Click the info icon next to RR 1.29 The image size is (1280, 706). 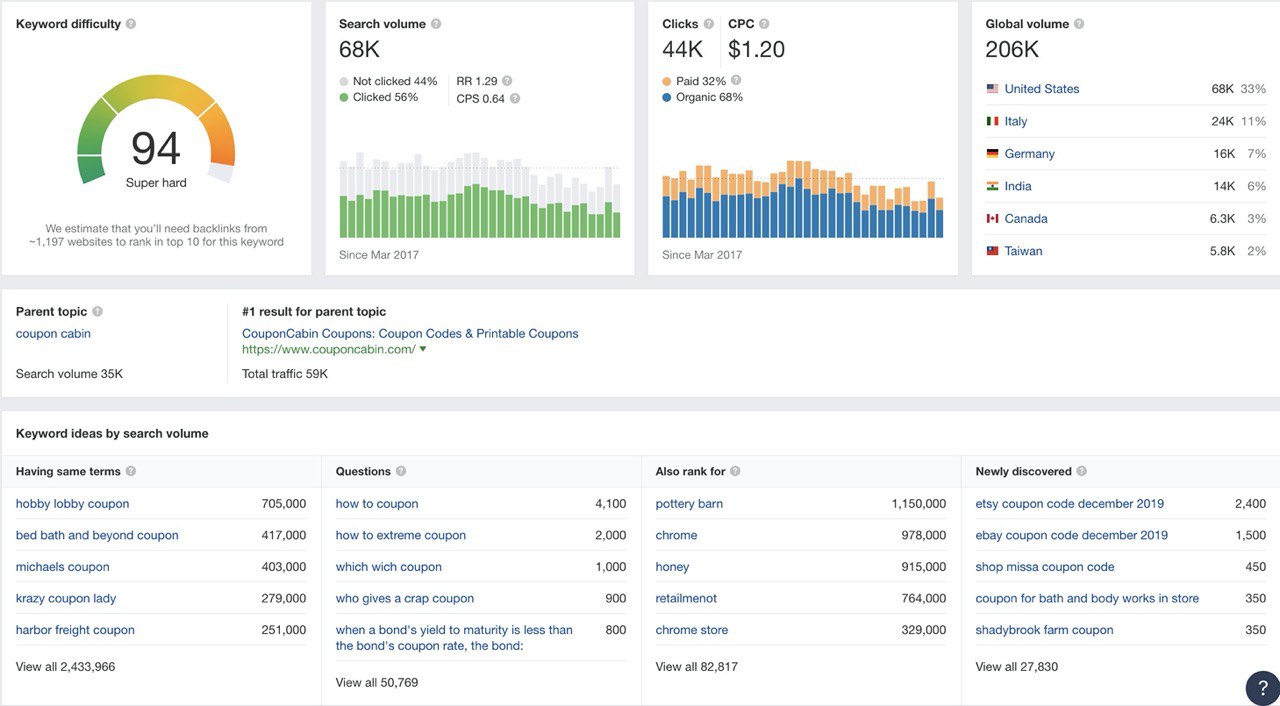507,81
